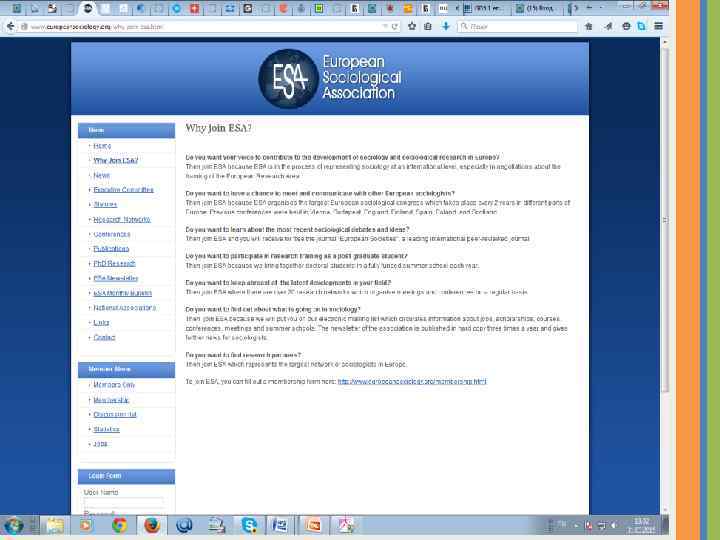Go to the browser home page icon
The image size is (720, 540).
pyautogui.click(x=589, y=26)
